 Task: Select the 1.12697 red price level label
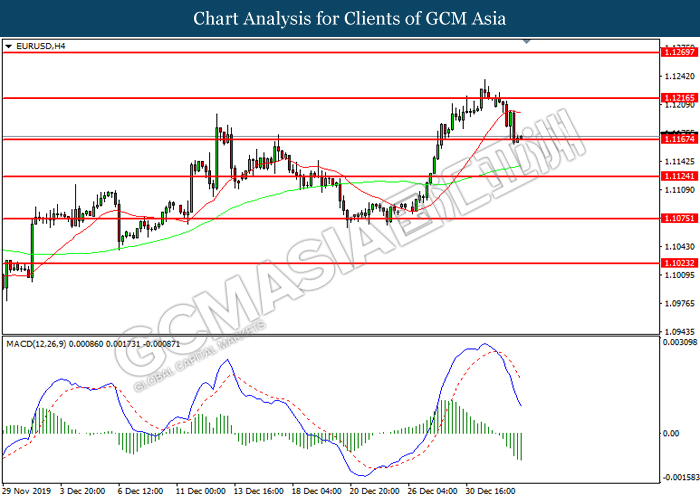click(x=679, y=52)
